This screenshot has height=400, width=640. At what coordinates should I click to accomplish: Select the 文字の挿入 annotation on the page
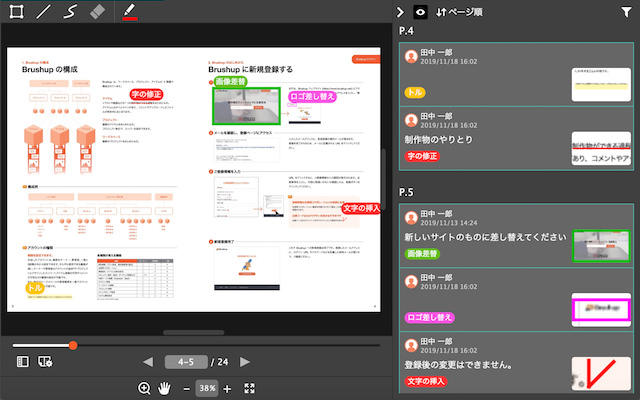(361, 209)
